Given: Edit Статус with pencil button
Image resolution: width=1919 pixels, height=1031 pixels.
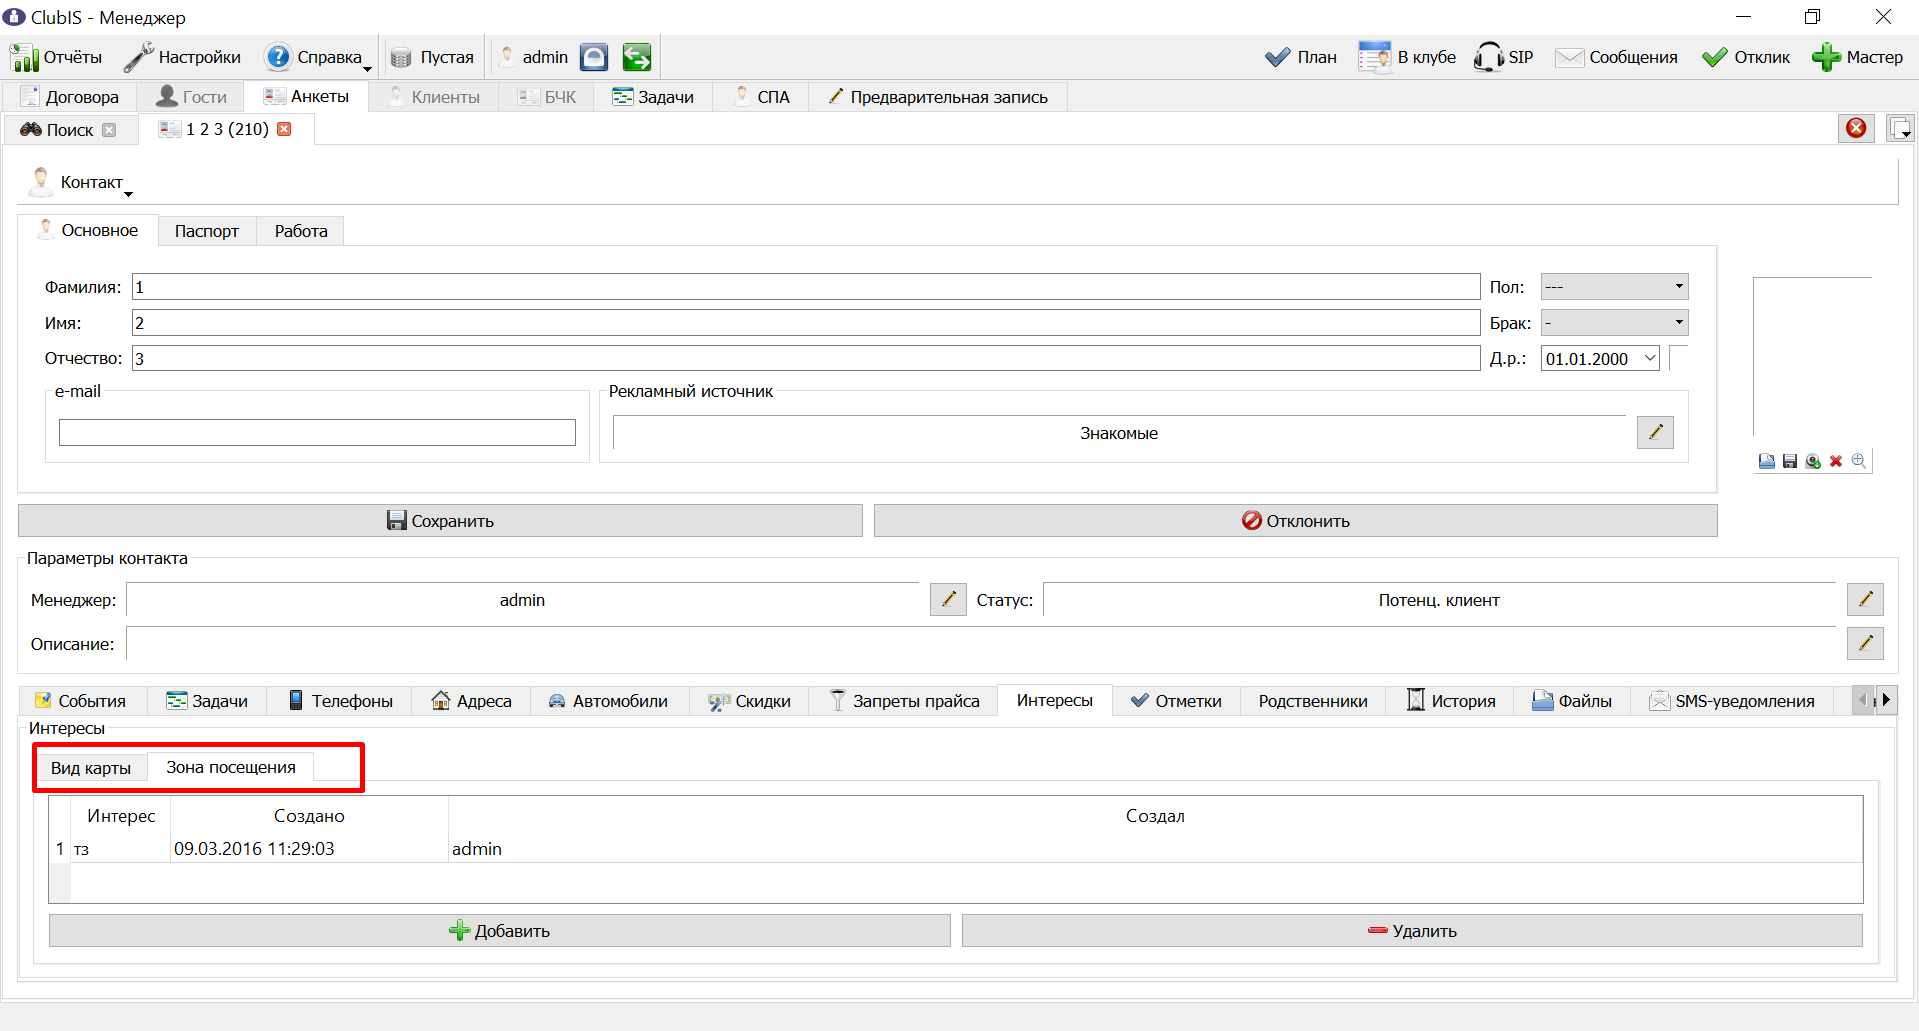Looking at the screenshot, I should click(x=1865, y=600).
